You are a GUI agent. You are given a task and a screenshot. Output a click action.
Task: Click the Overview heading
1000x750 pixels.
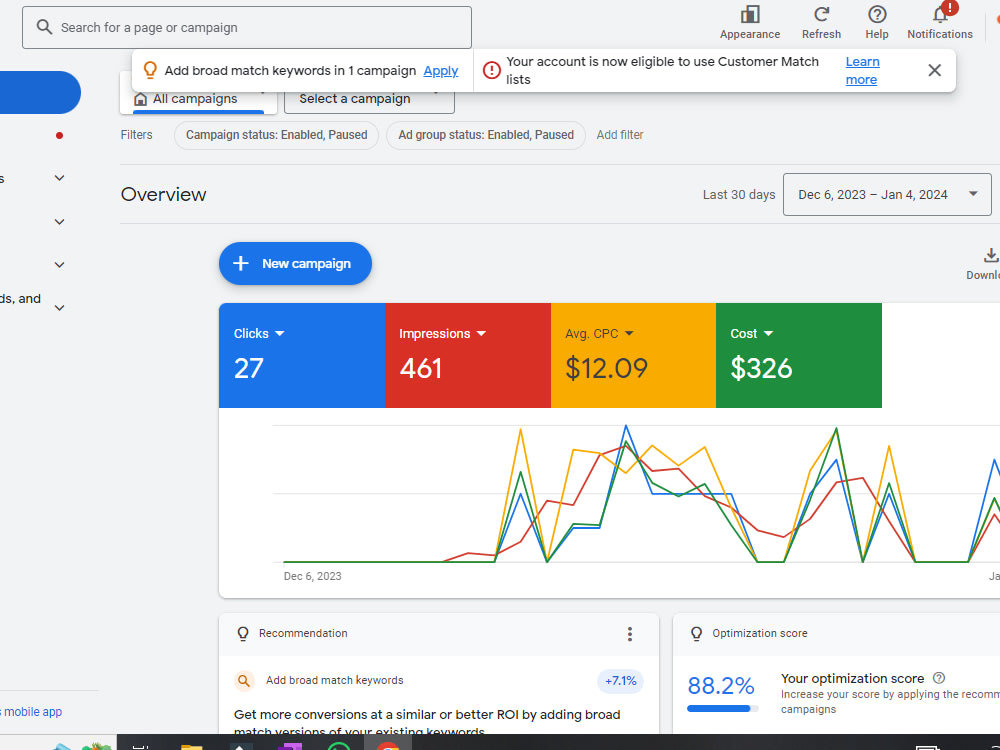[x=163, y=195]
